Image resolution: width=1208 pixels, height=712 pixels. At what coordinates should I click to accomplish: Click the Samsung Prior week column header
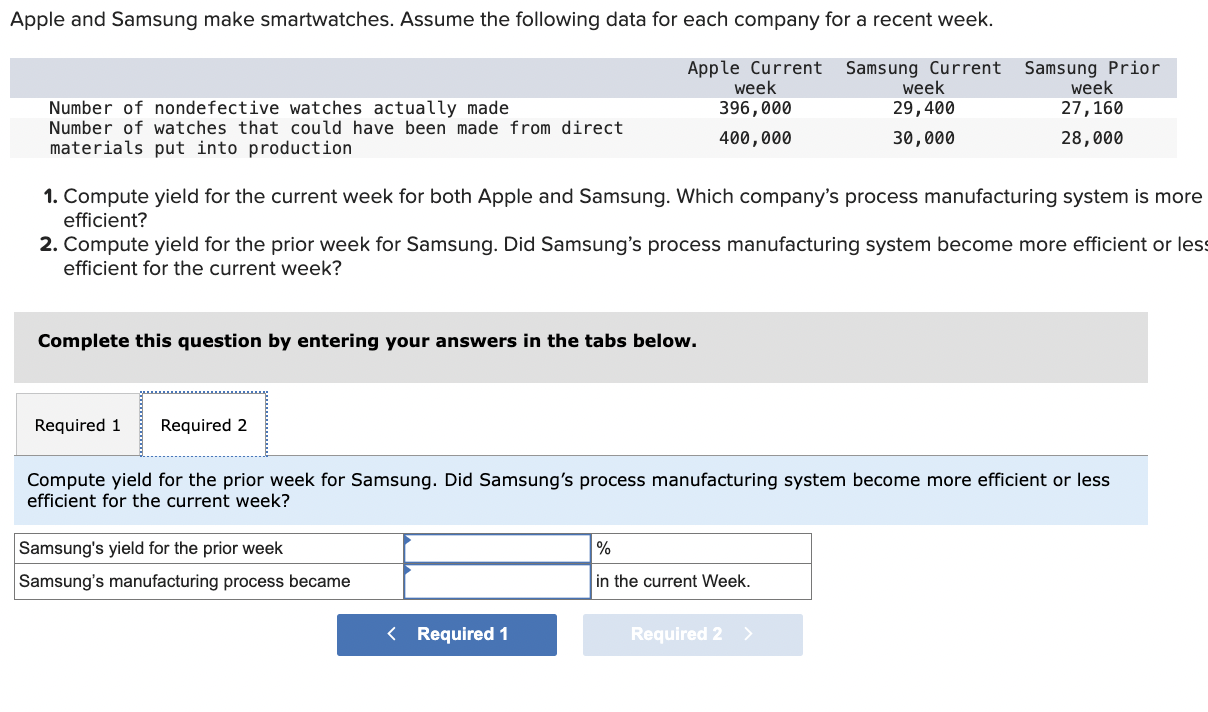(1091, 77)
